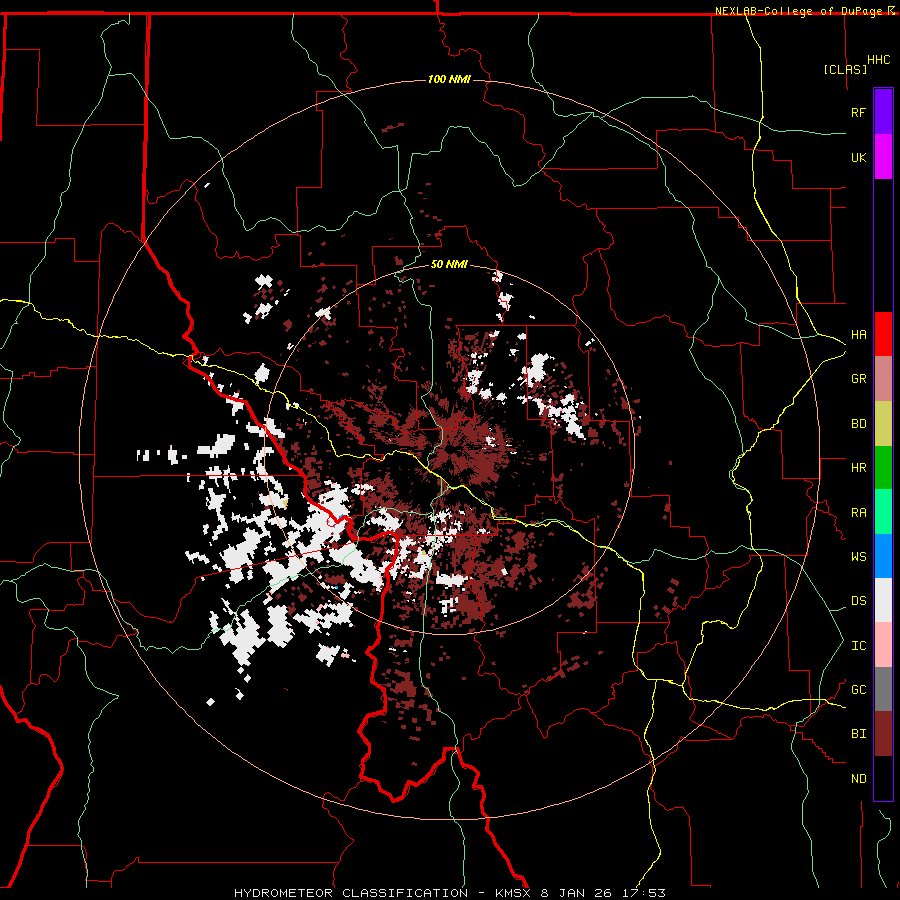Click the 50 NMI range ring label
This screenshot has height=900, width=900.
[449, 265]
